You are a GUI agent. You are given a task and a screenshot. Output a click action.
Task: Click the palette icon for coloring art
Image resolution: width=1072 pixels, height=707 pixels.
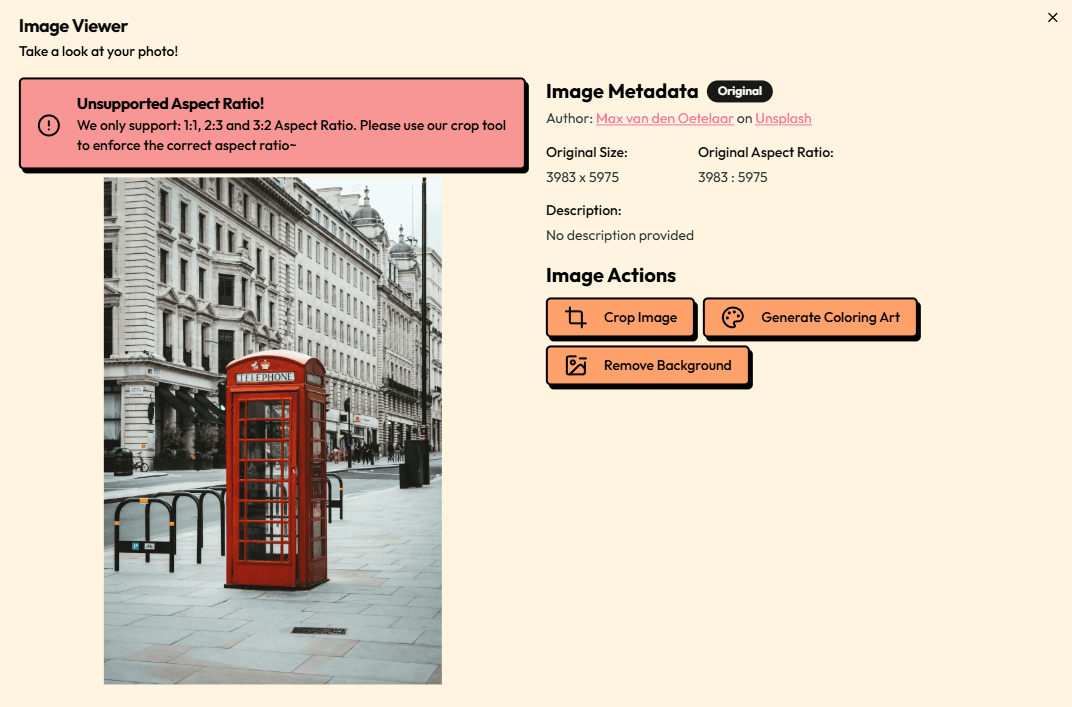733,318
